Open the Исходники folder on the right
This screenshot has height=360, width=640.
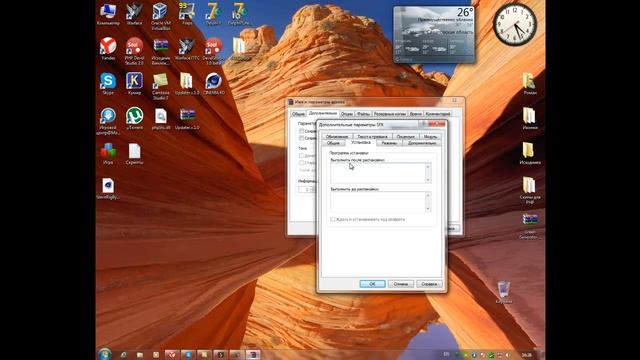tap(529, 153)
